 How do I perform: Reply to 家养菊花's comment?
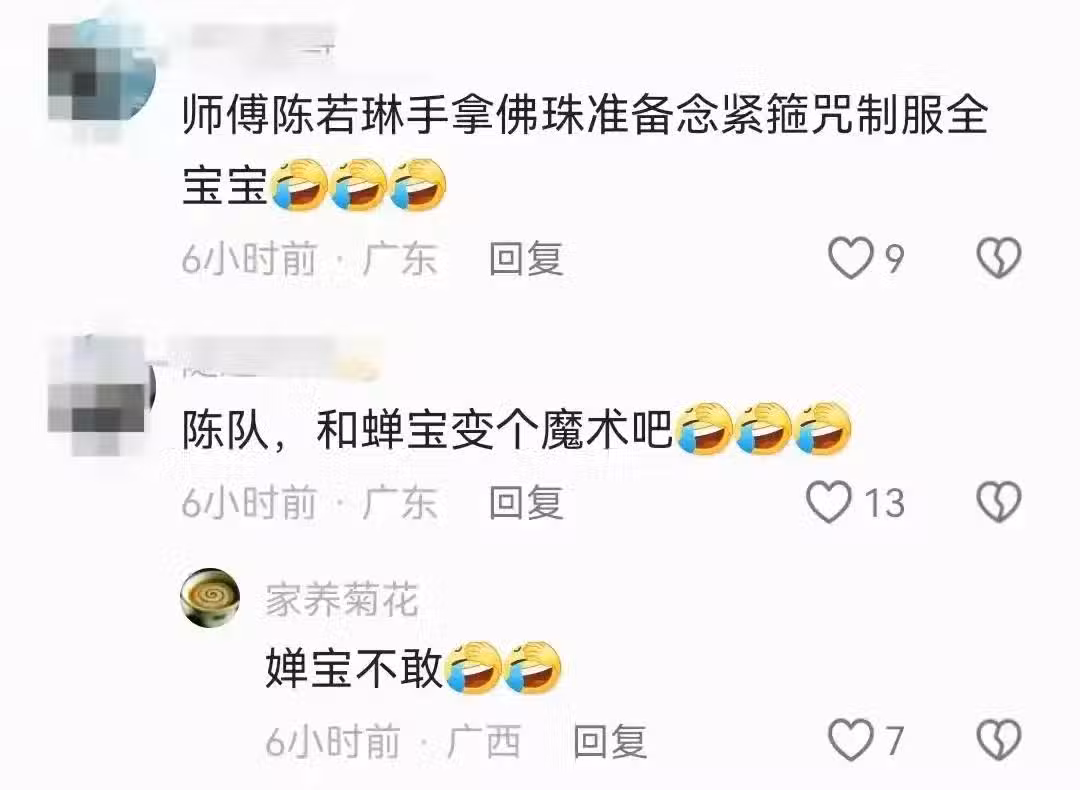click(610, 741)
